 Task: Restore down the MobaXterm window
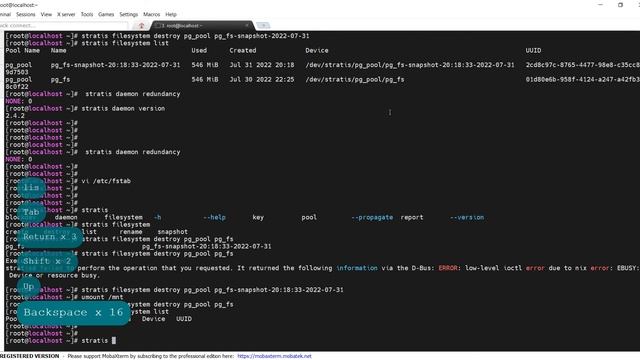point(620,5)
